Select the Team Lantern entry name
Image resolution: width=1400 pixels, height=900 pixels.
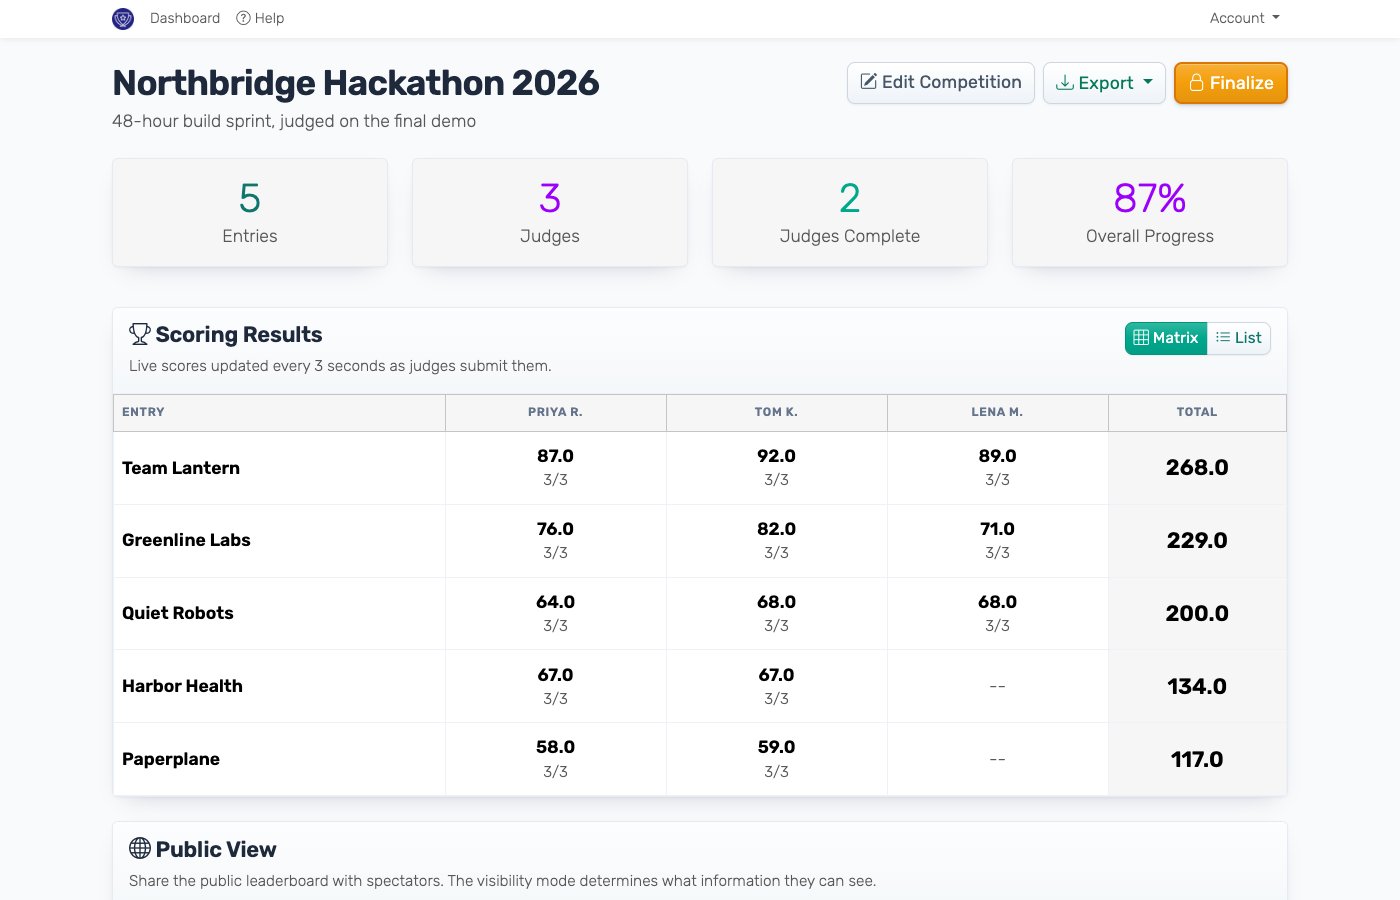coord(181,468)
